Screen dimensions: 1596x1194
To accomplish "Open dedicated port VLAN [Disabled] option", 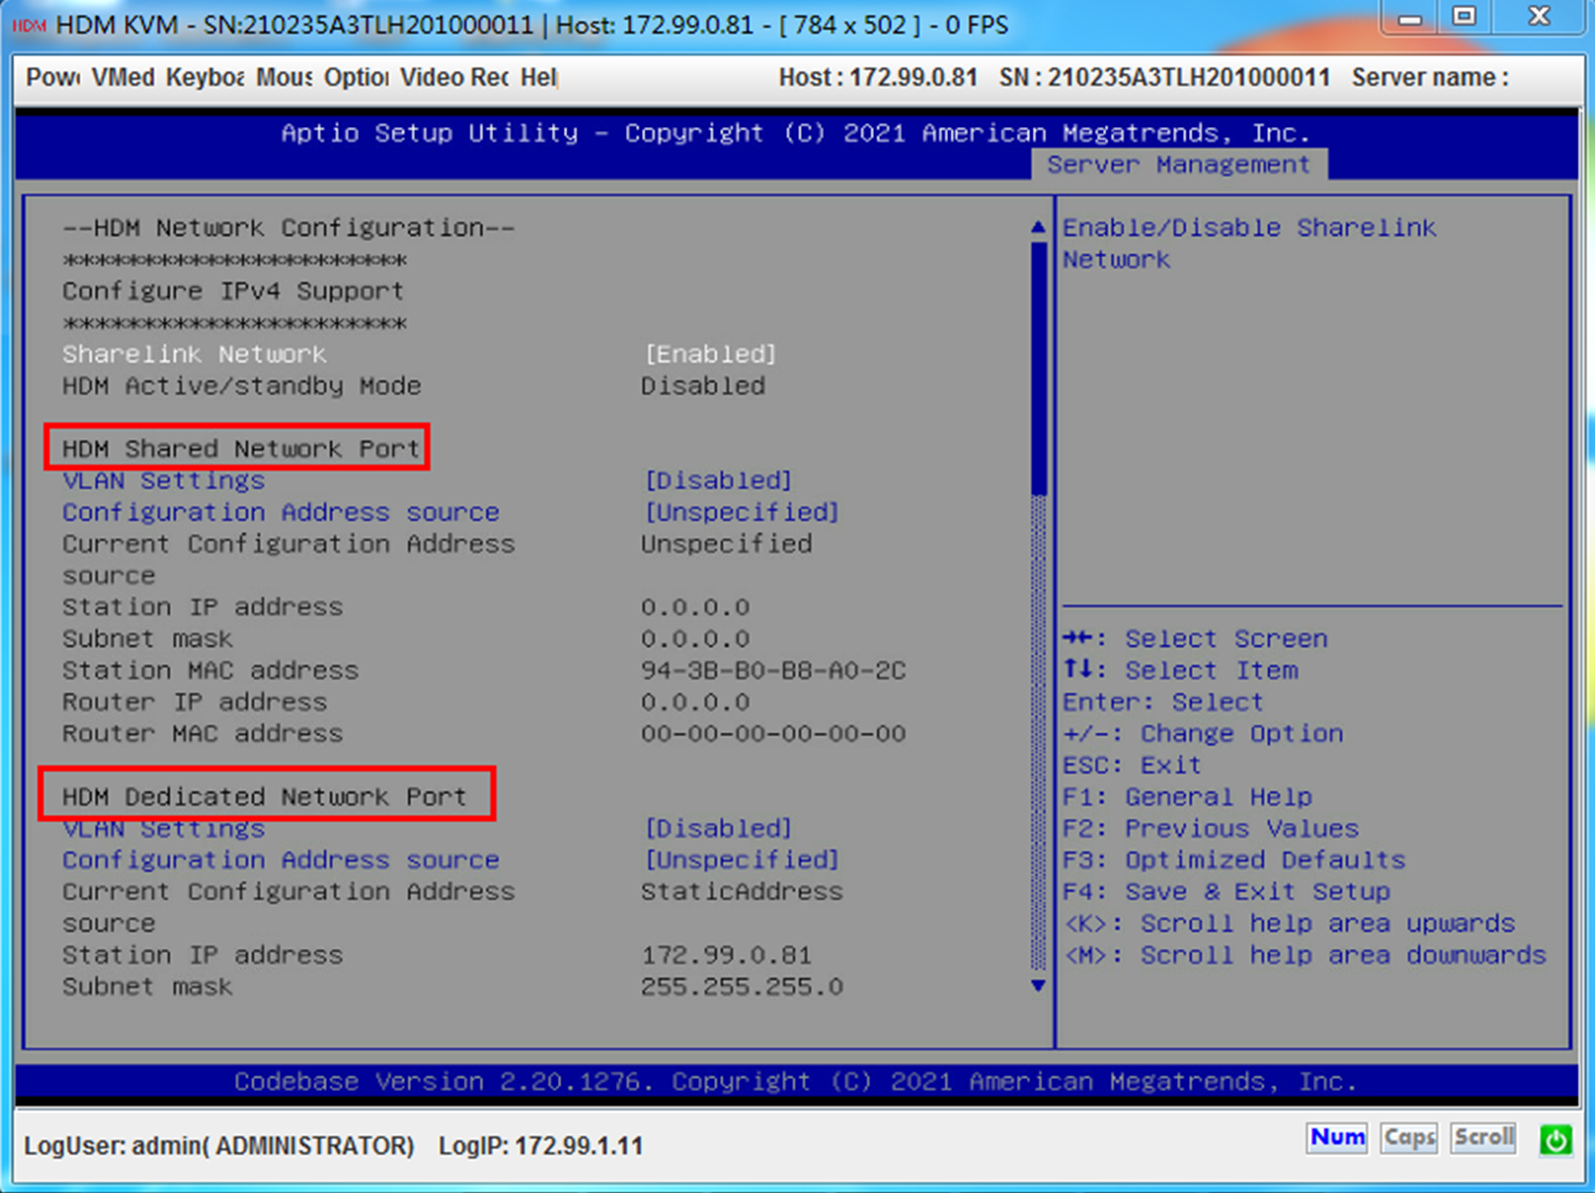I will click(718, 829).
